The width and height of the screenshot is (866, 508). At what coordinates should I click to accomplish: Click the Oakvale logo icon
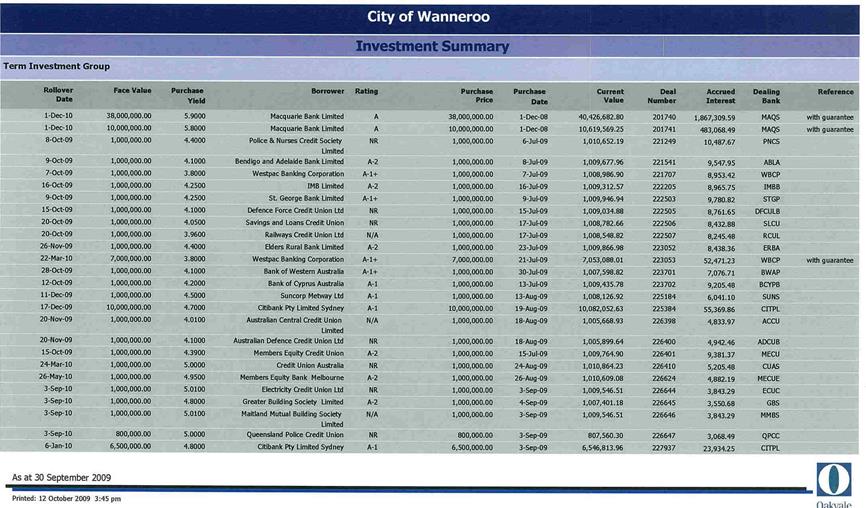(834, 479)
